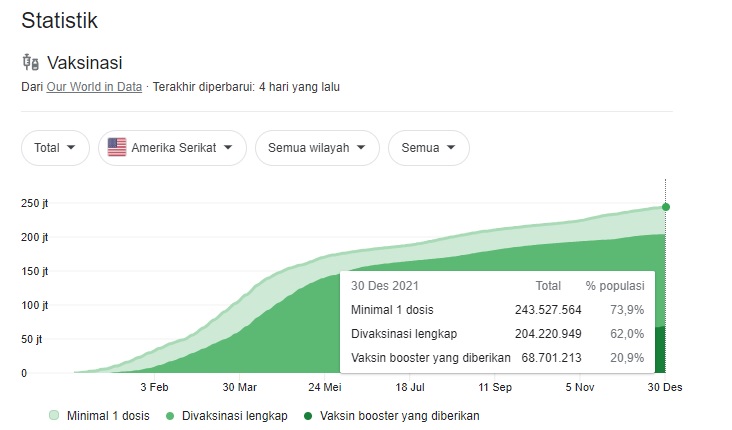Click the Vaksinasi section title
The width and height of the screenshot is (732, 430).
(85, 62)
